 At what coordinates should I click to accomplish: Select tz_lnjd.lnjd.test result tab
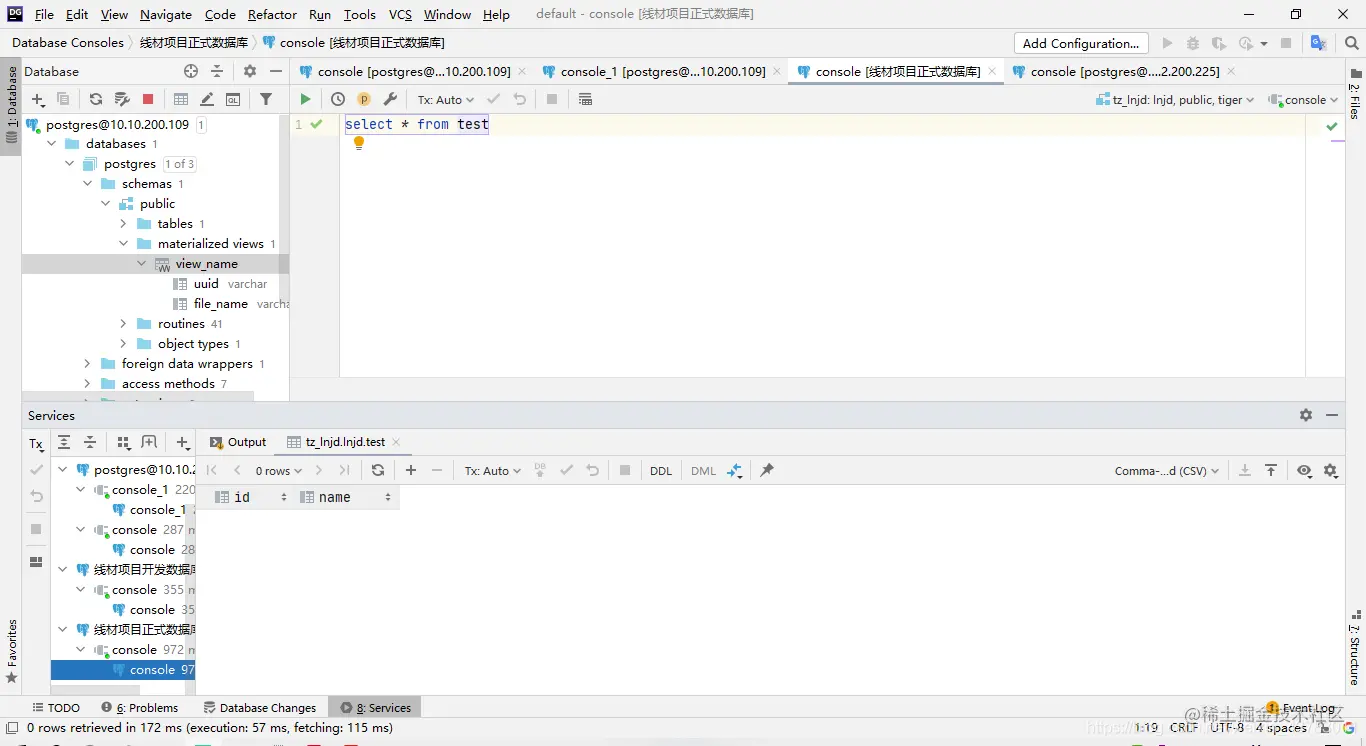[345, 442]
